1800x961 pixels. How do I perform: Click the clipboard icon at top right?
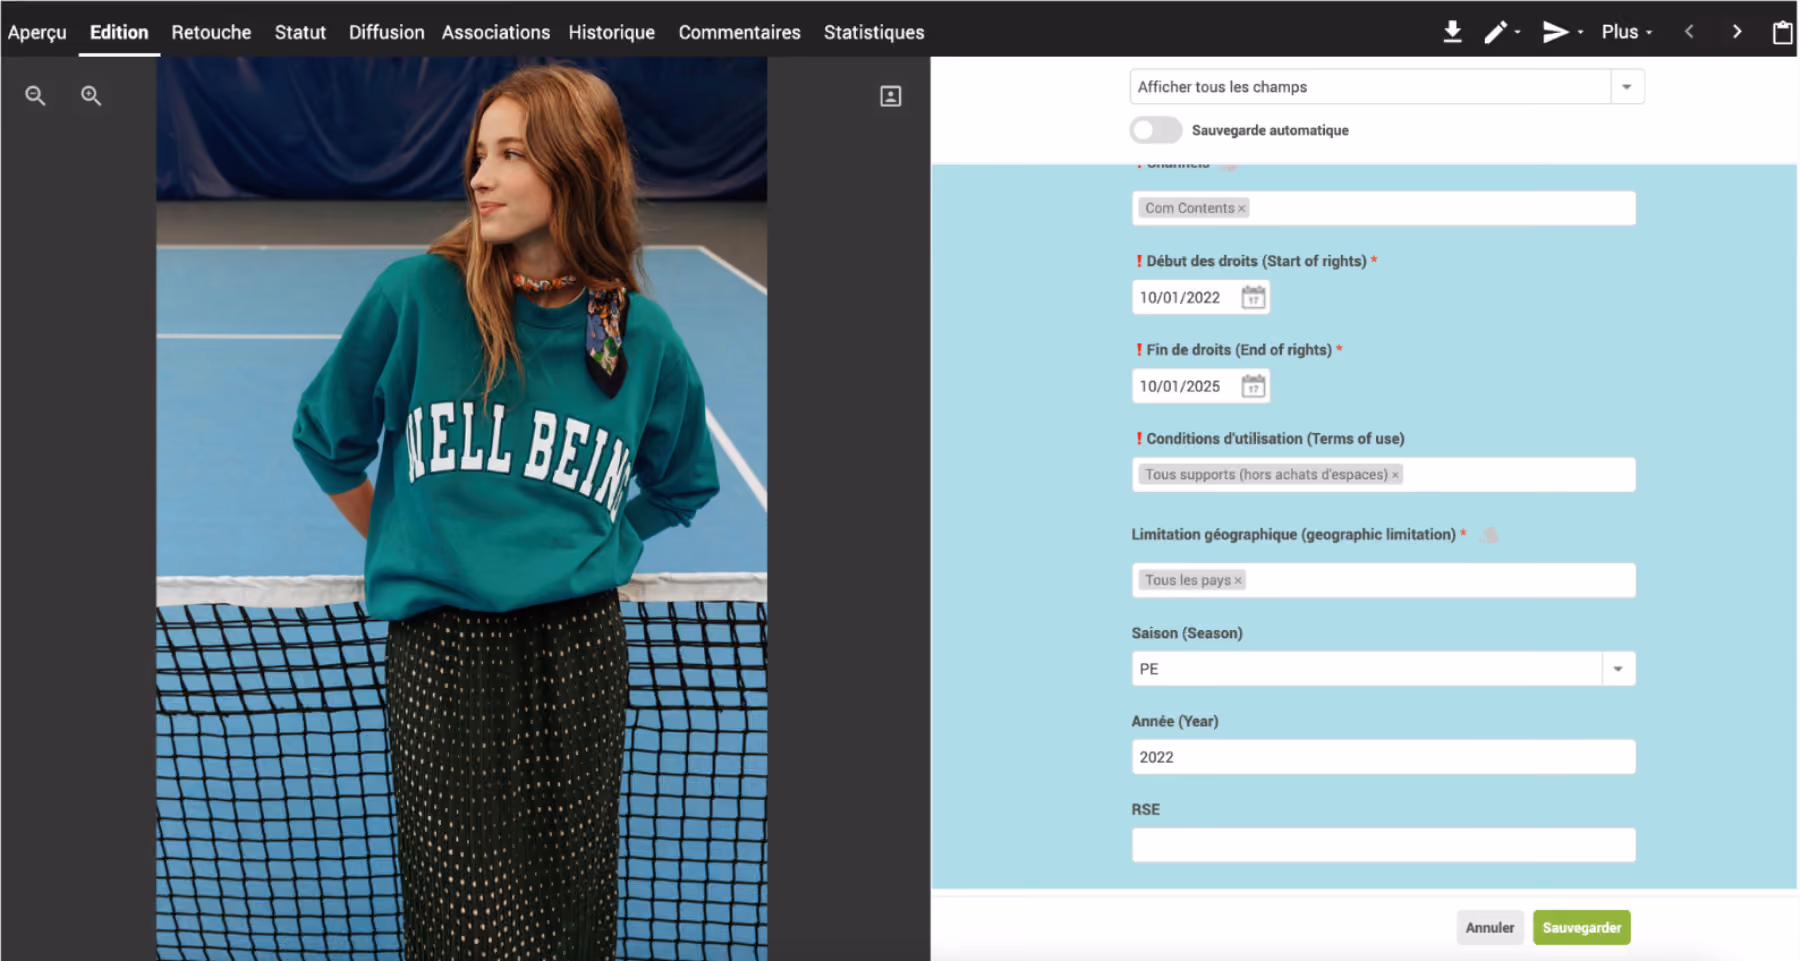click(x=1782, y=32)
